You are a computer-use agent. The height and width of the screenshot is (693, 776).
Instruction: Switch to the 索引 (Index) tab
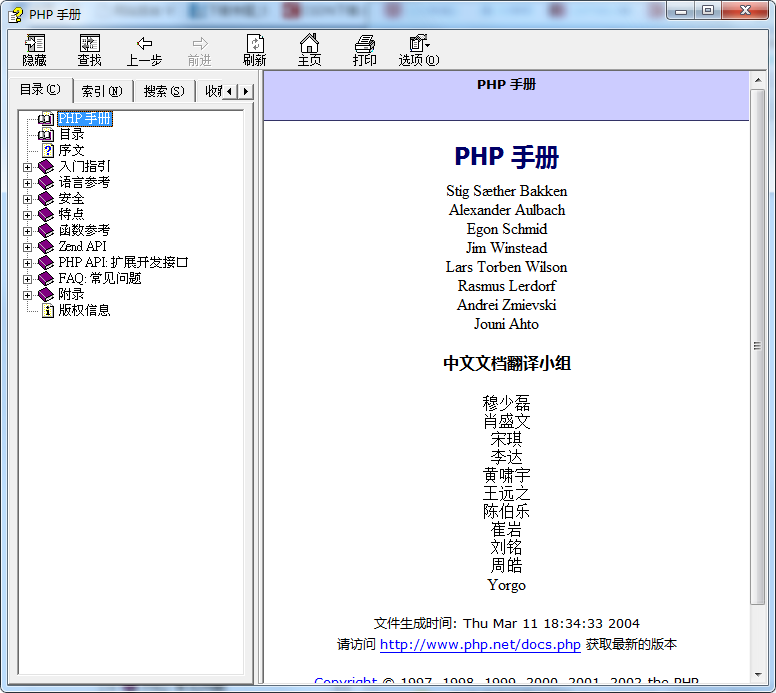coord(101,91)
